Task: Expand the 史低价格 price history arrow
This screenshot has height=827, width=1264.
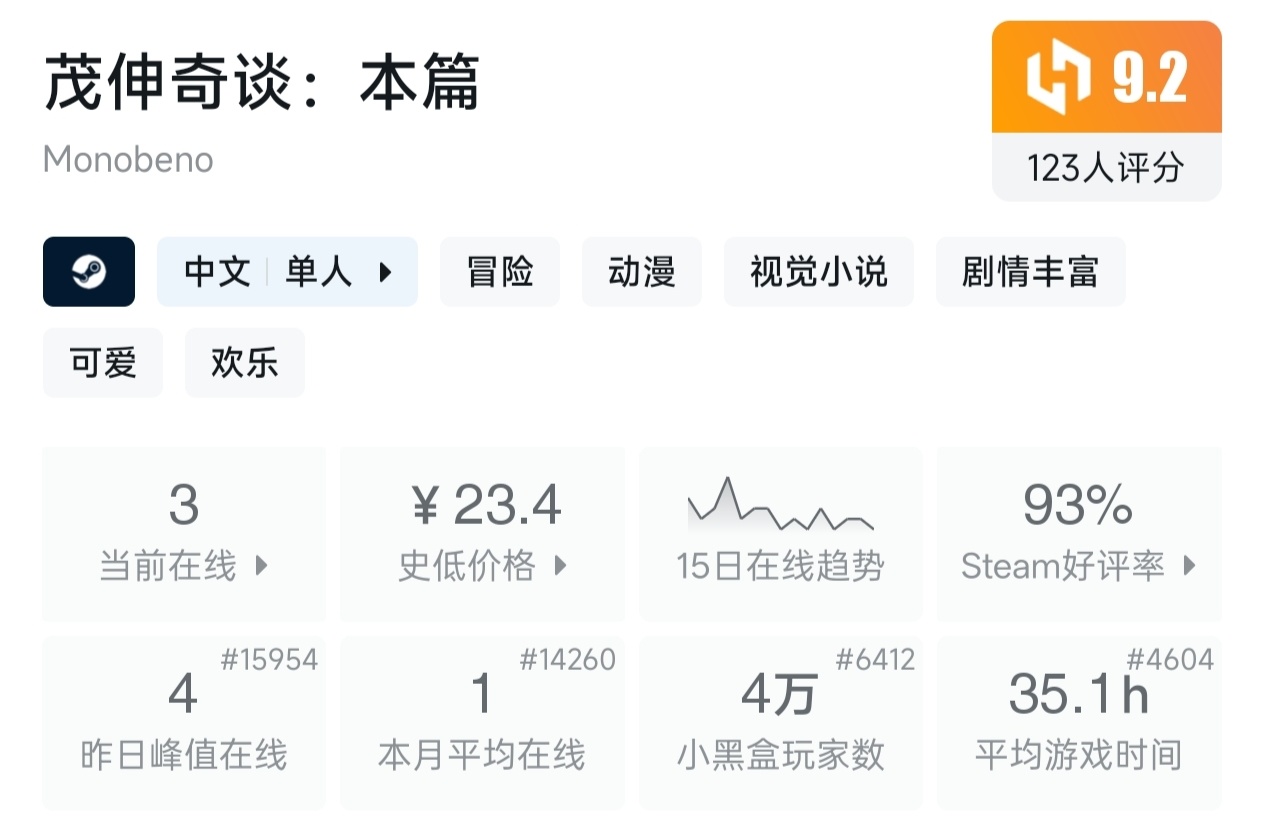Action: point(560,566)
